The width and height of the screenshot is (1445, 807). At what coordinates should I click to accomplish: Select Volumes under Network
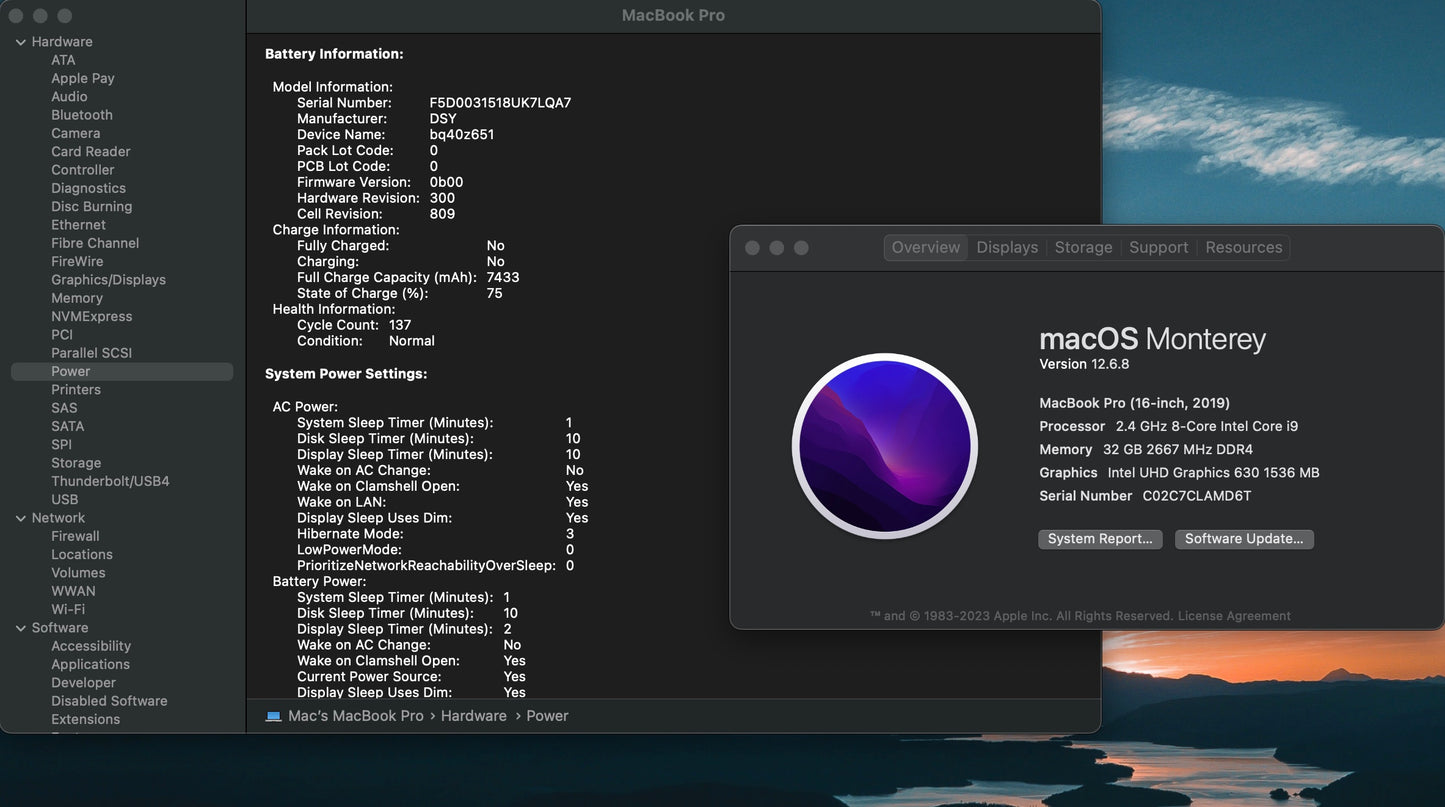pyautogui.click(x=78, y=573)
